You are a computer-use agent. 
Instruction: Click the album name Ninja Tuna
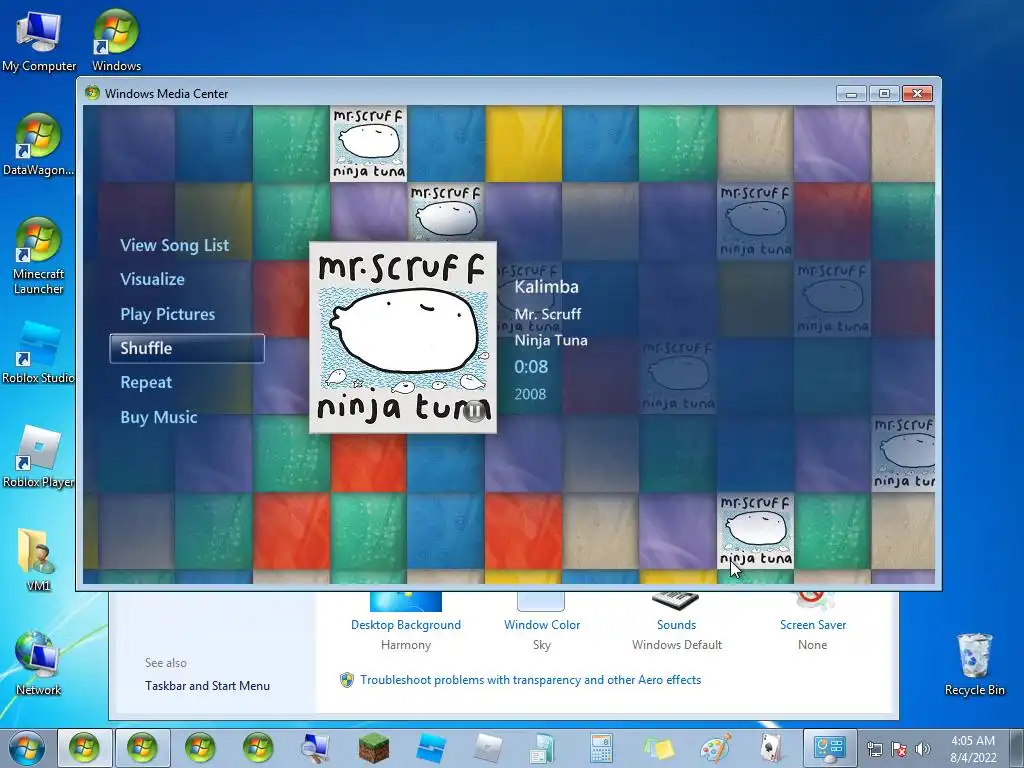(x=551, y=340)
